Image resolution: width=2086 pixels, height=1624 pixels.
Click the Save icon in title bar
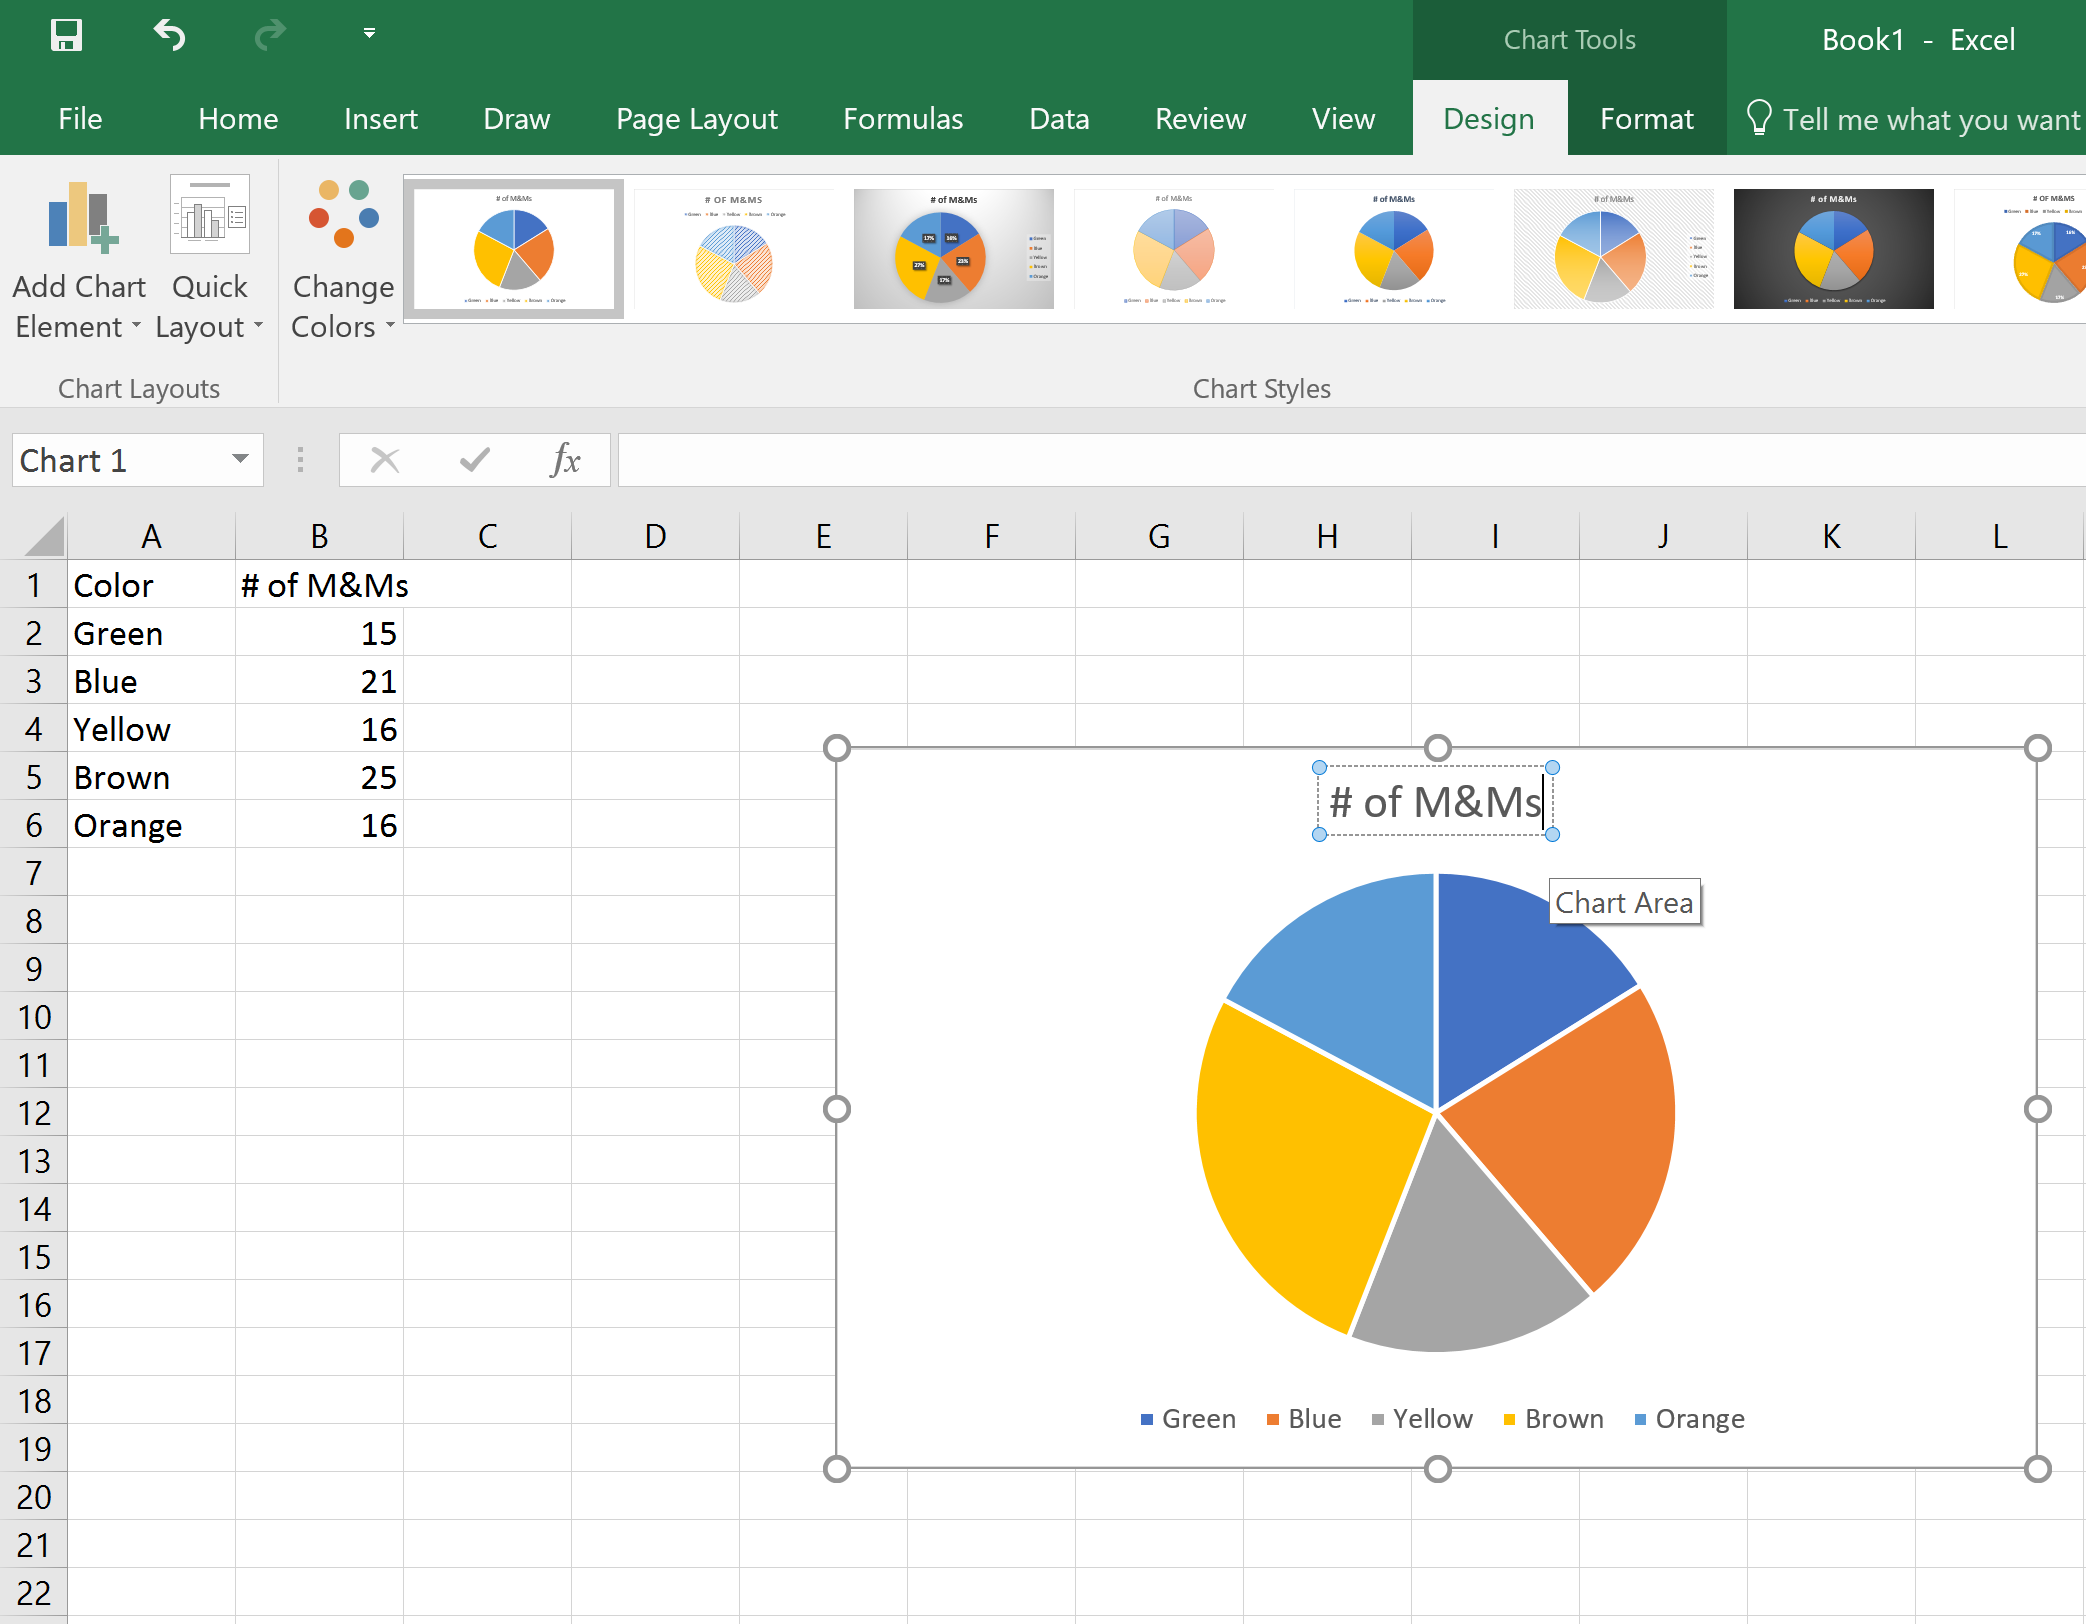[66, 36]
